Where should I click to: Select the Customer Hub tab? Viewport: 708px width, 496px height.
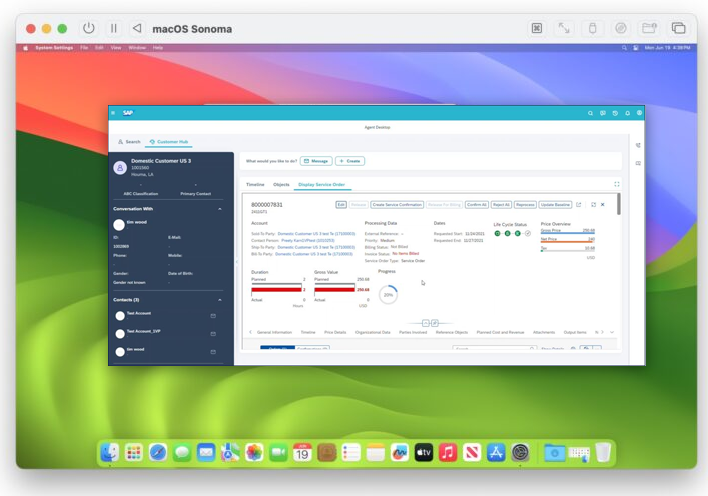169,142
